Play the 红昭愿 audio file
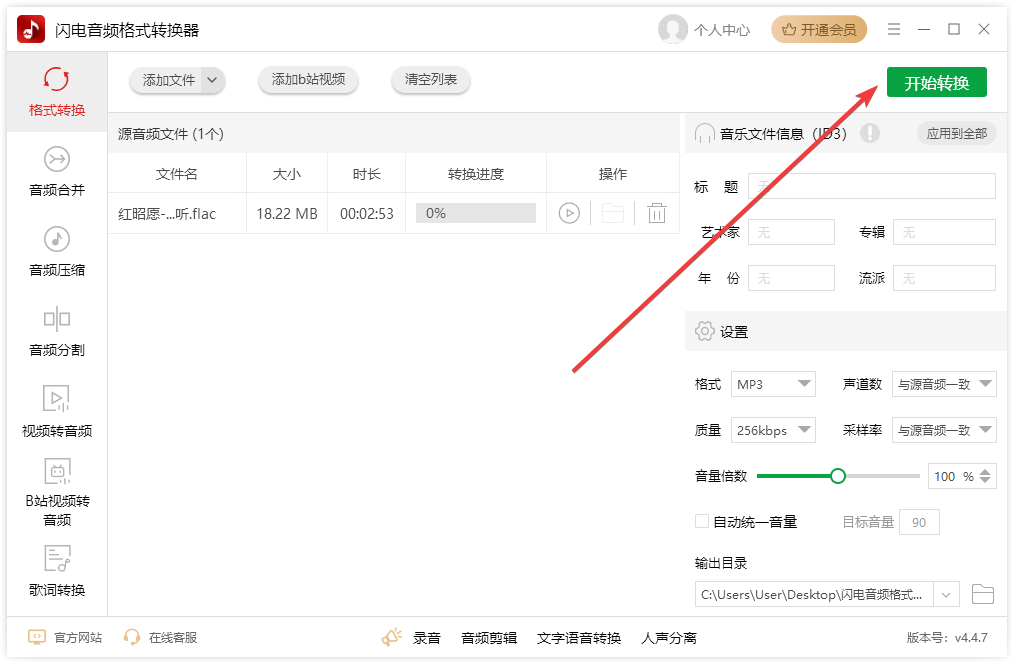 [x=569, y=212]
